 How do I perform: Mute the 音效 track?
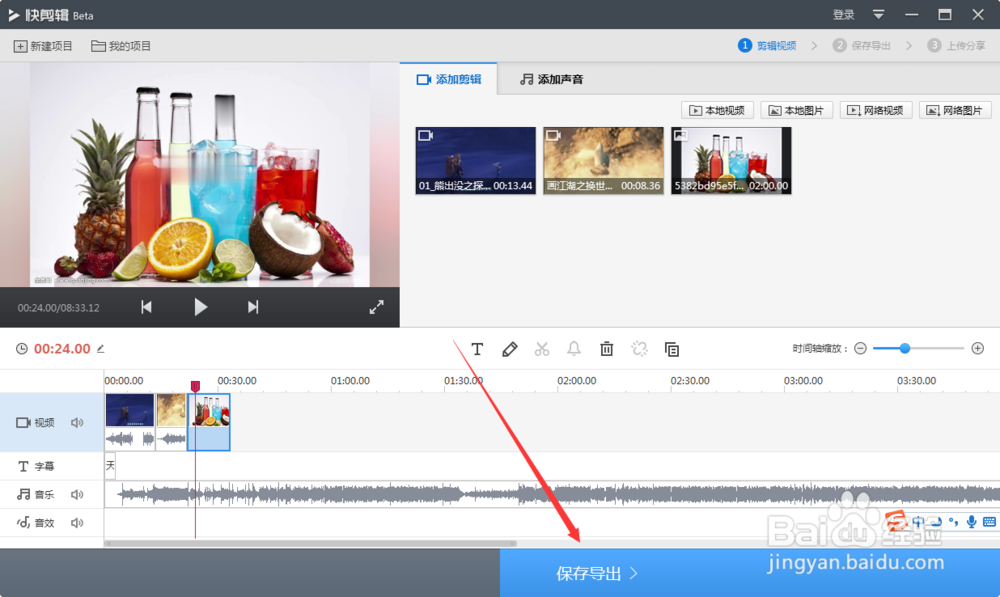tap(77, 523)
